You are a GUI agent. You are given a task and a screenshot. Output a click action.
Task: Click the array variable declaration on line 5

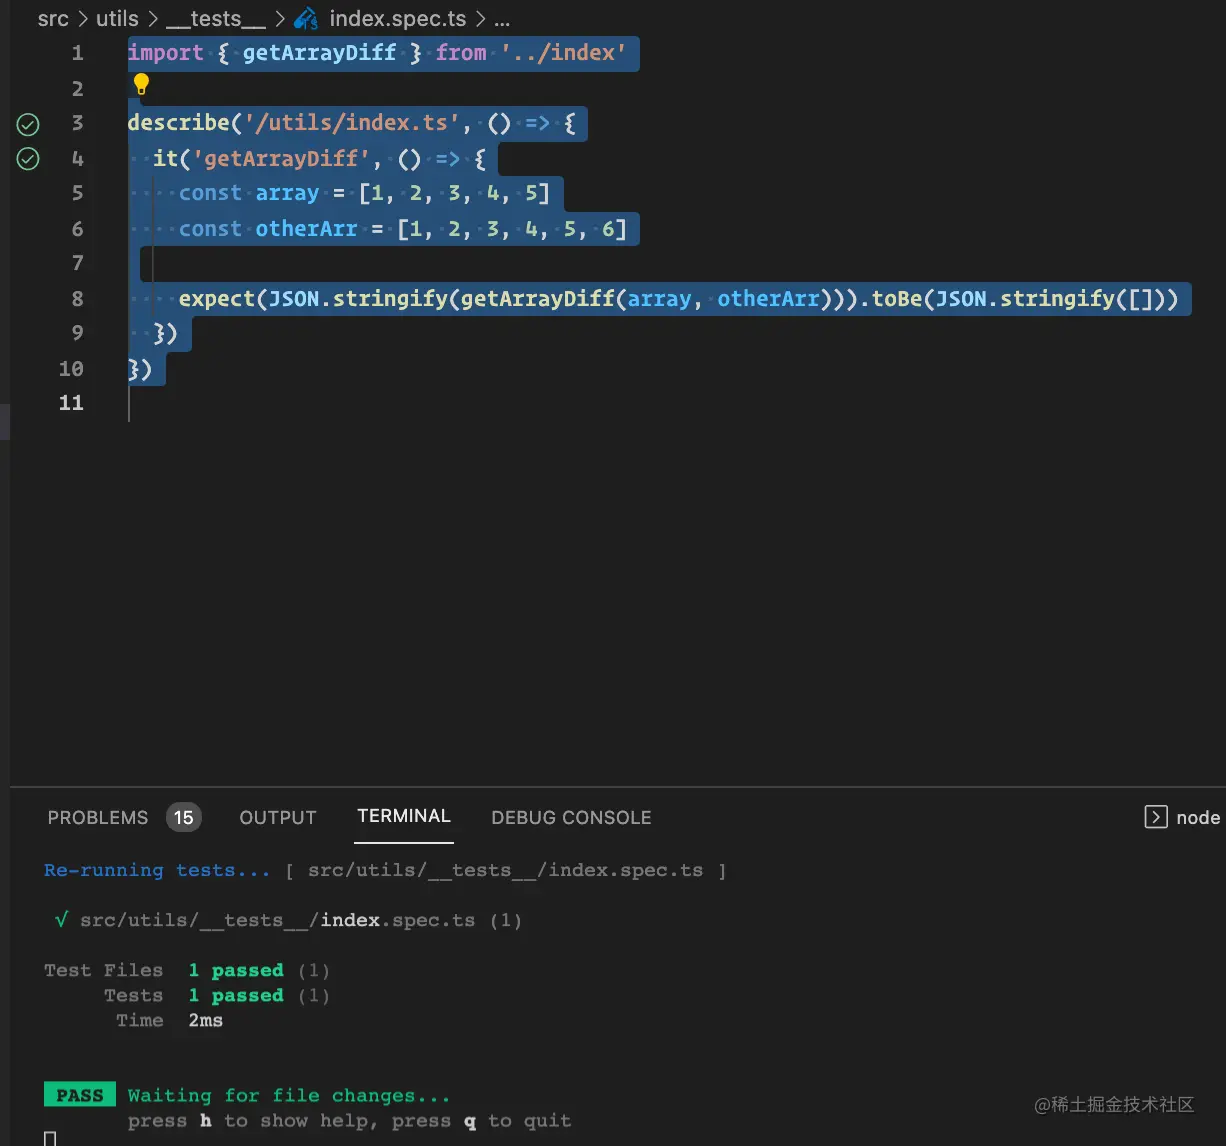tap(287, 193)
